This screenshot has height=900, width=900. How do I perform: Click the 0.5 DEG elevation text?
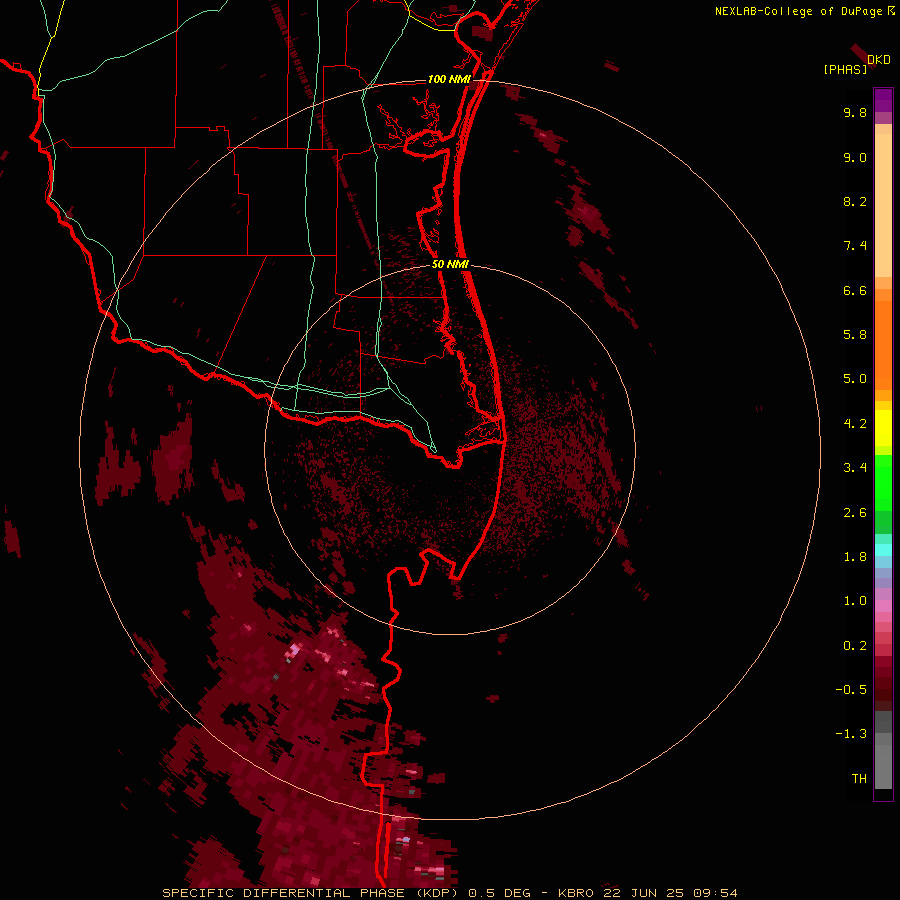click(501, 893)
